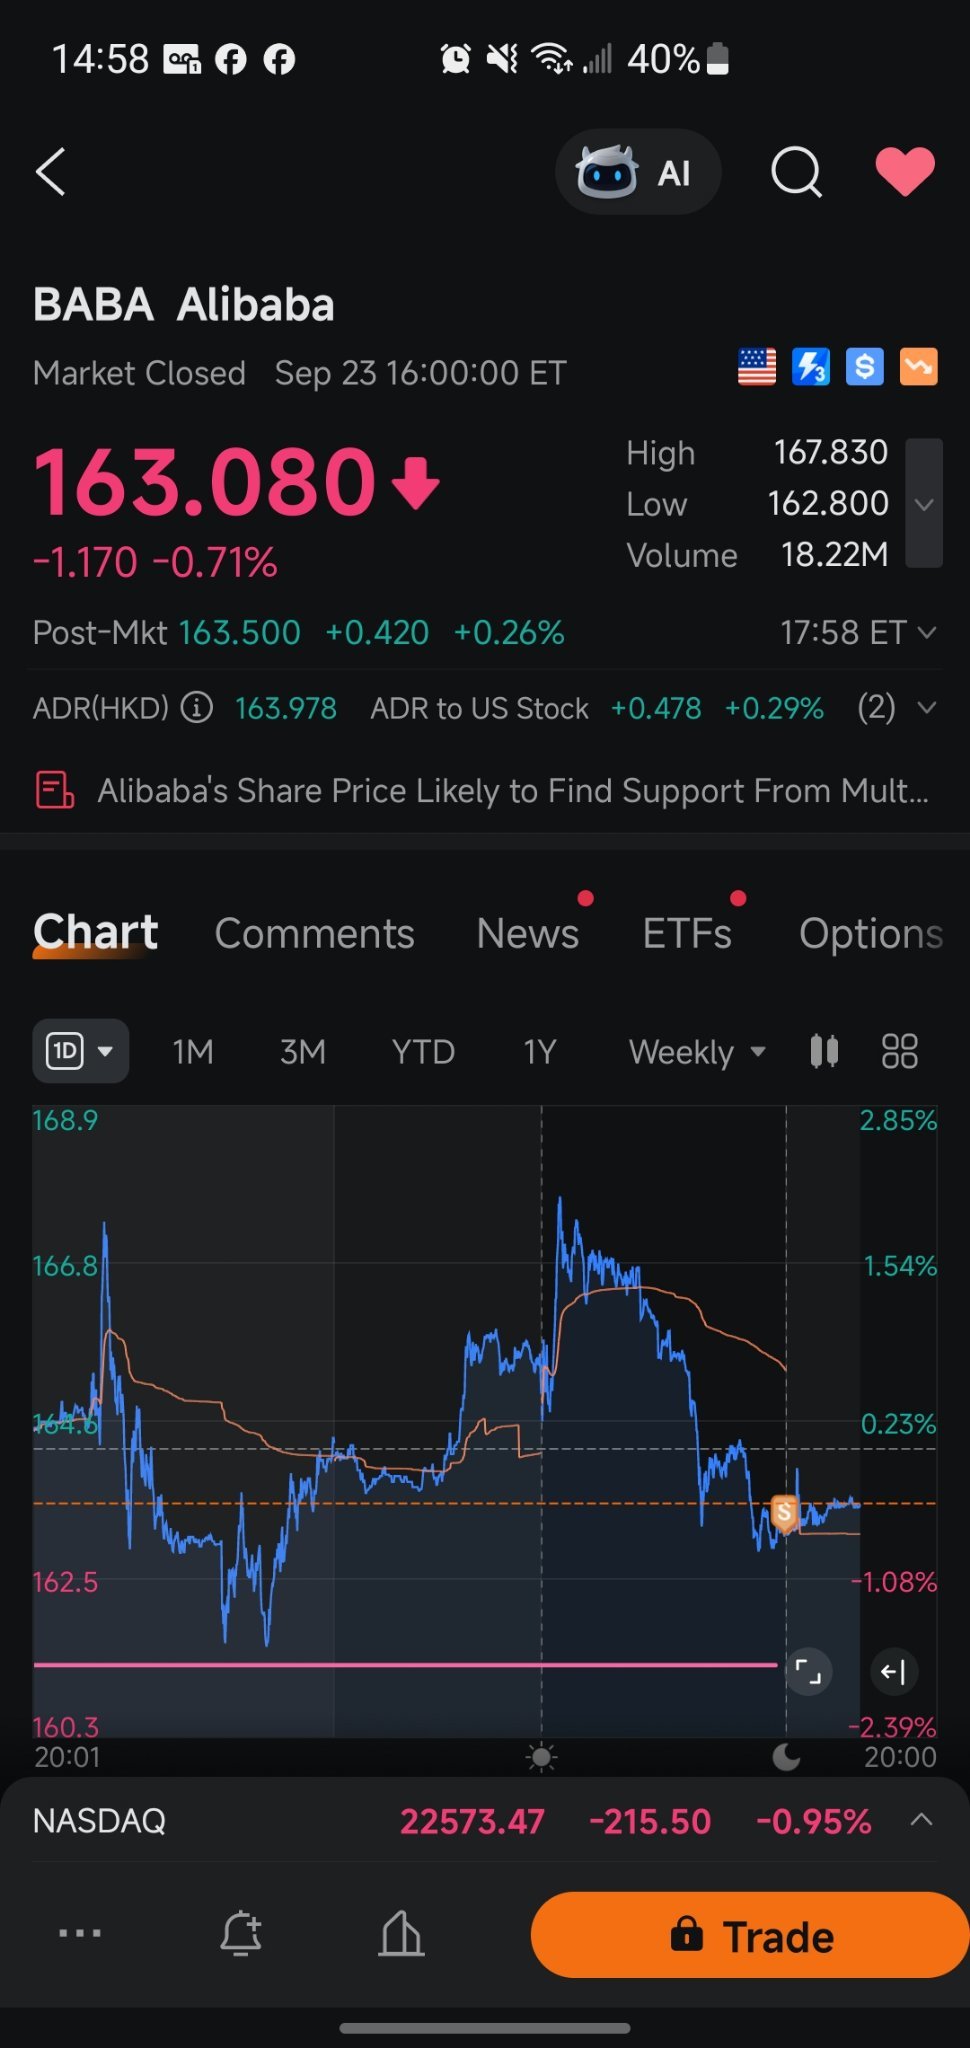970x2048 pixels.
Task: Open the Alibaba share price news headline
Action: [513, 791]
